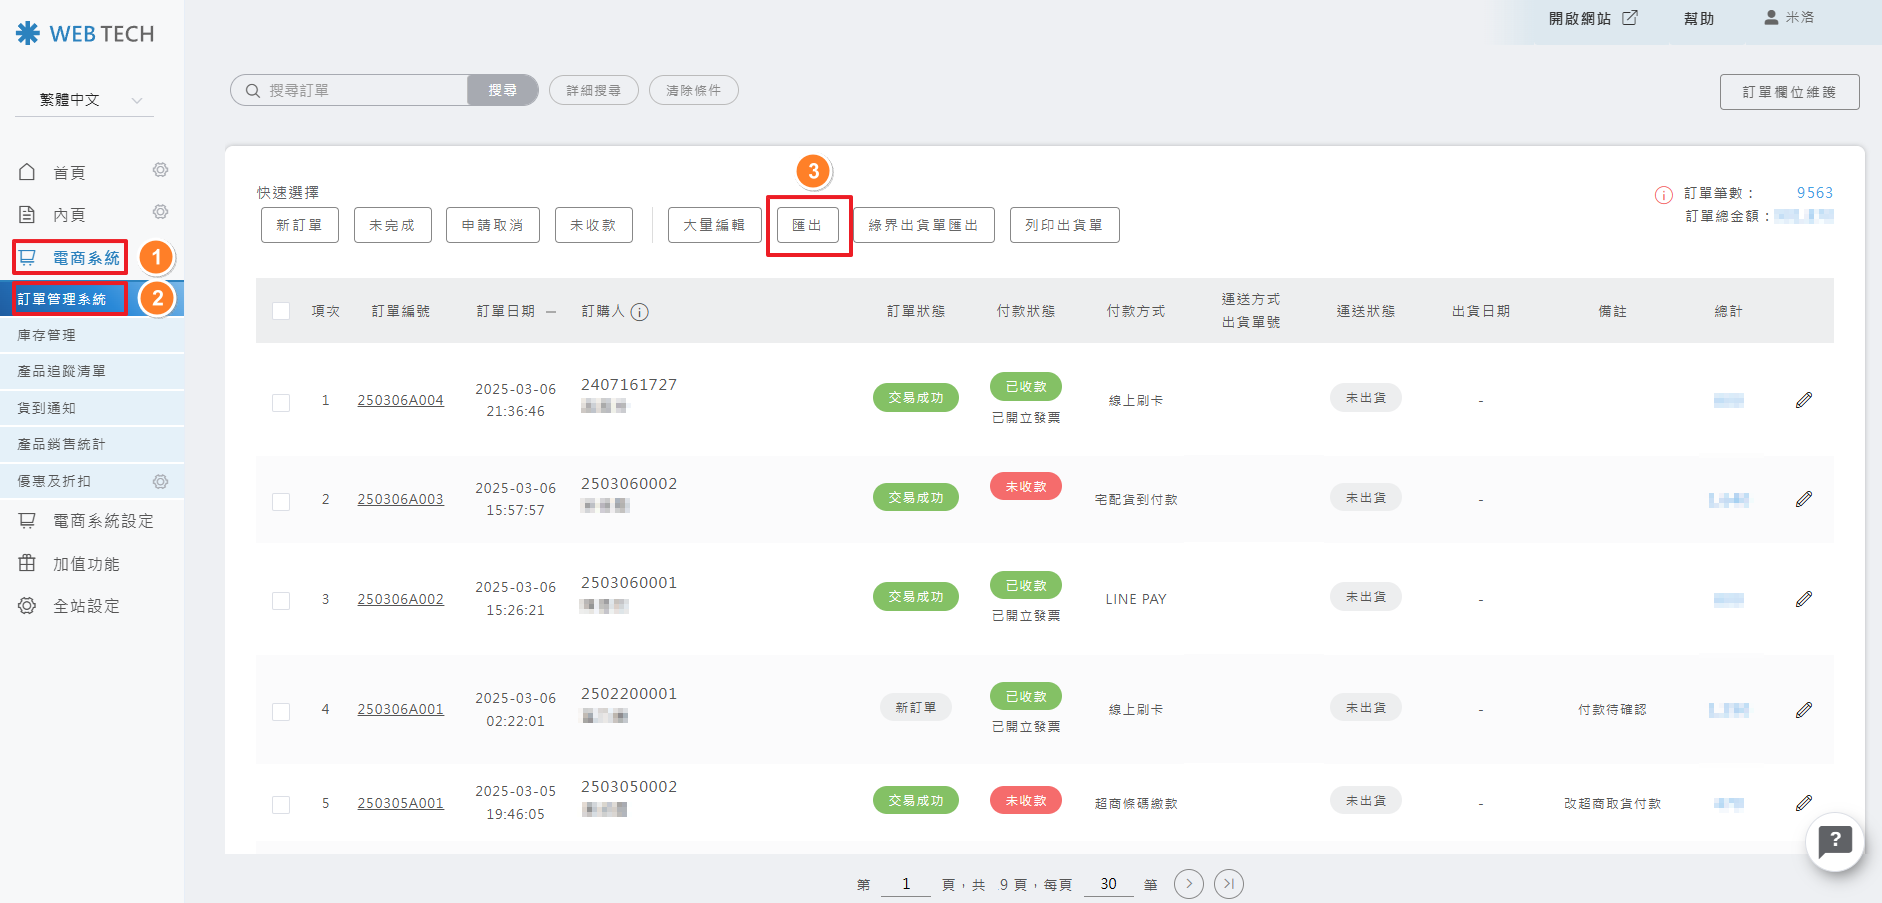
Task: Check the box for order 250306A003
Action: click(x=281, y=501)
